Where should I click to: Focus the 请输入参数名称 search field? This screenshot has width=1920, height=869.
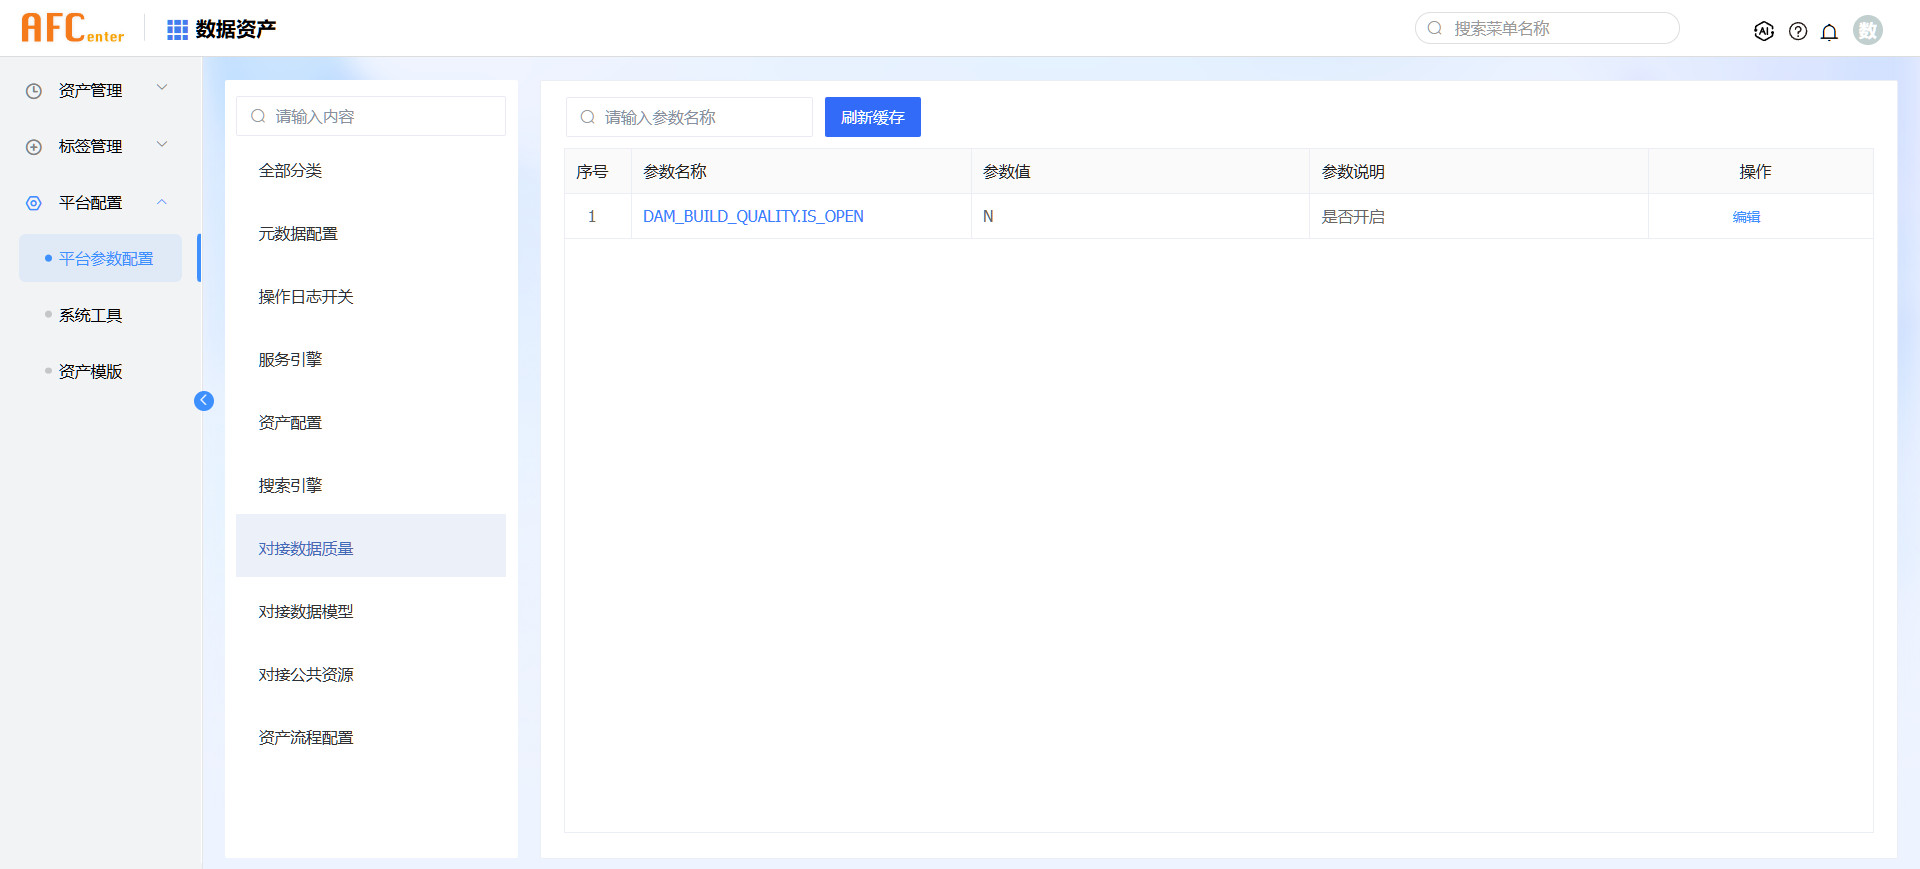click(700, 117)
